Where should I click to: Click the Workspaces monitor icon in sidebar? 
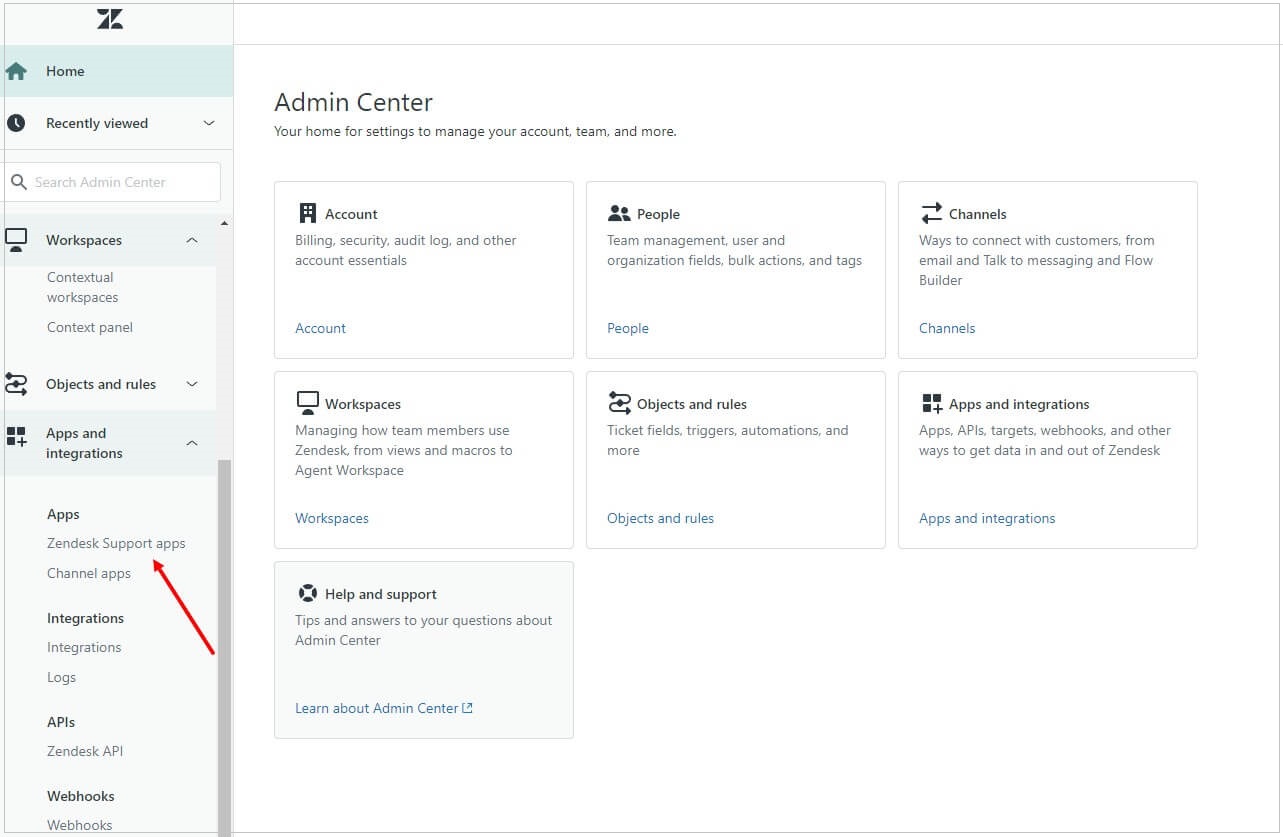pos(16,240)
